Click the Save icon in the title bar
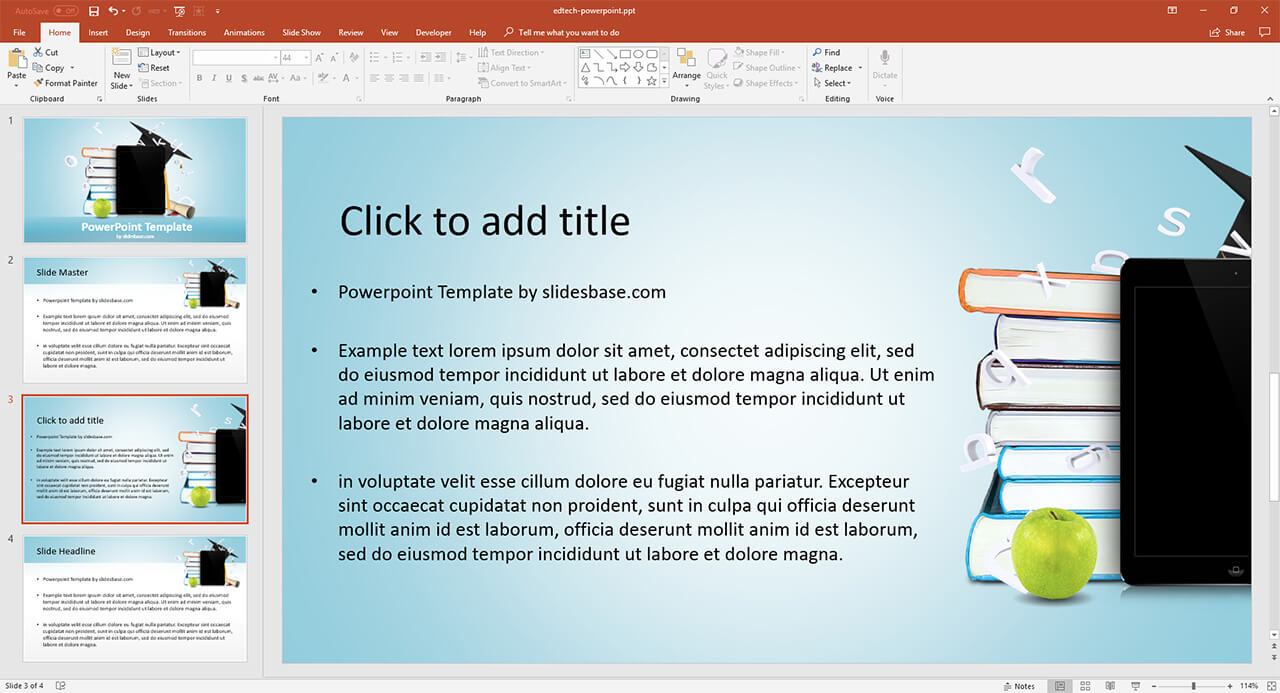This screenshot has width=1280, height=693. click(x=94, y=11)
